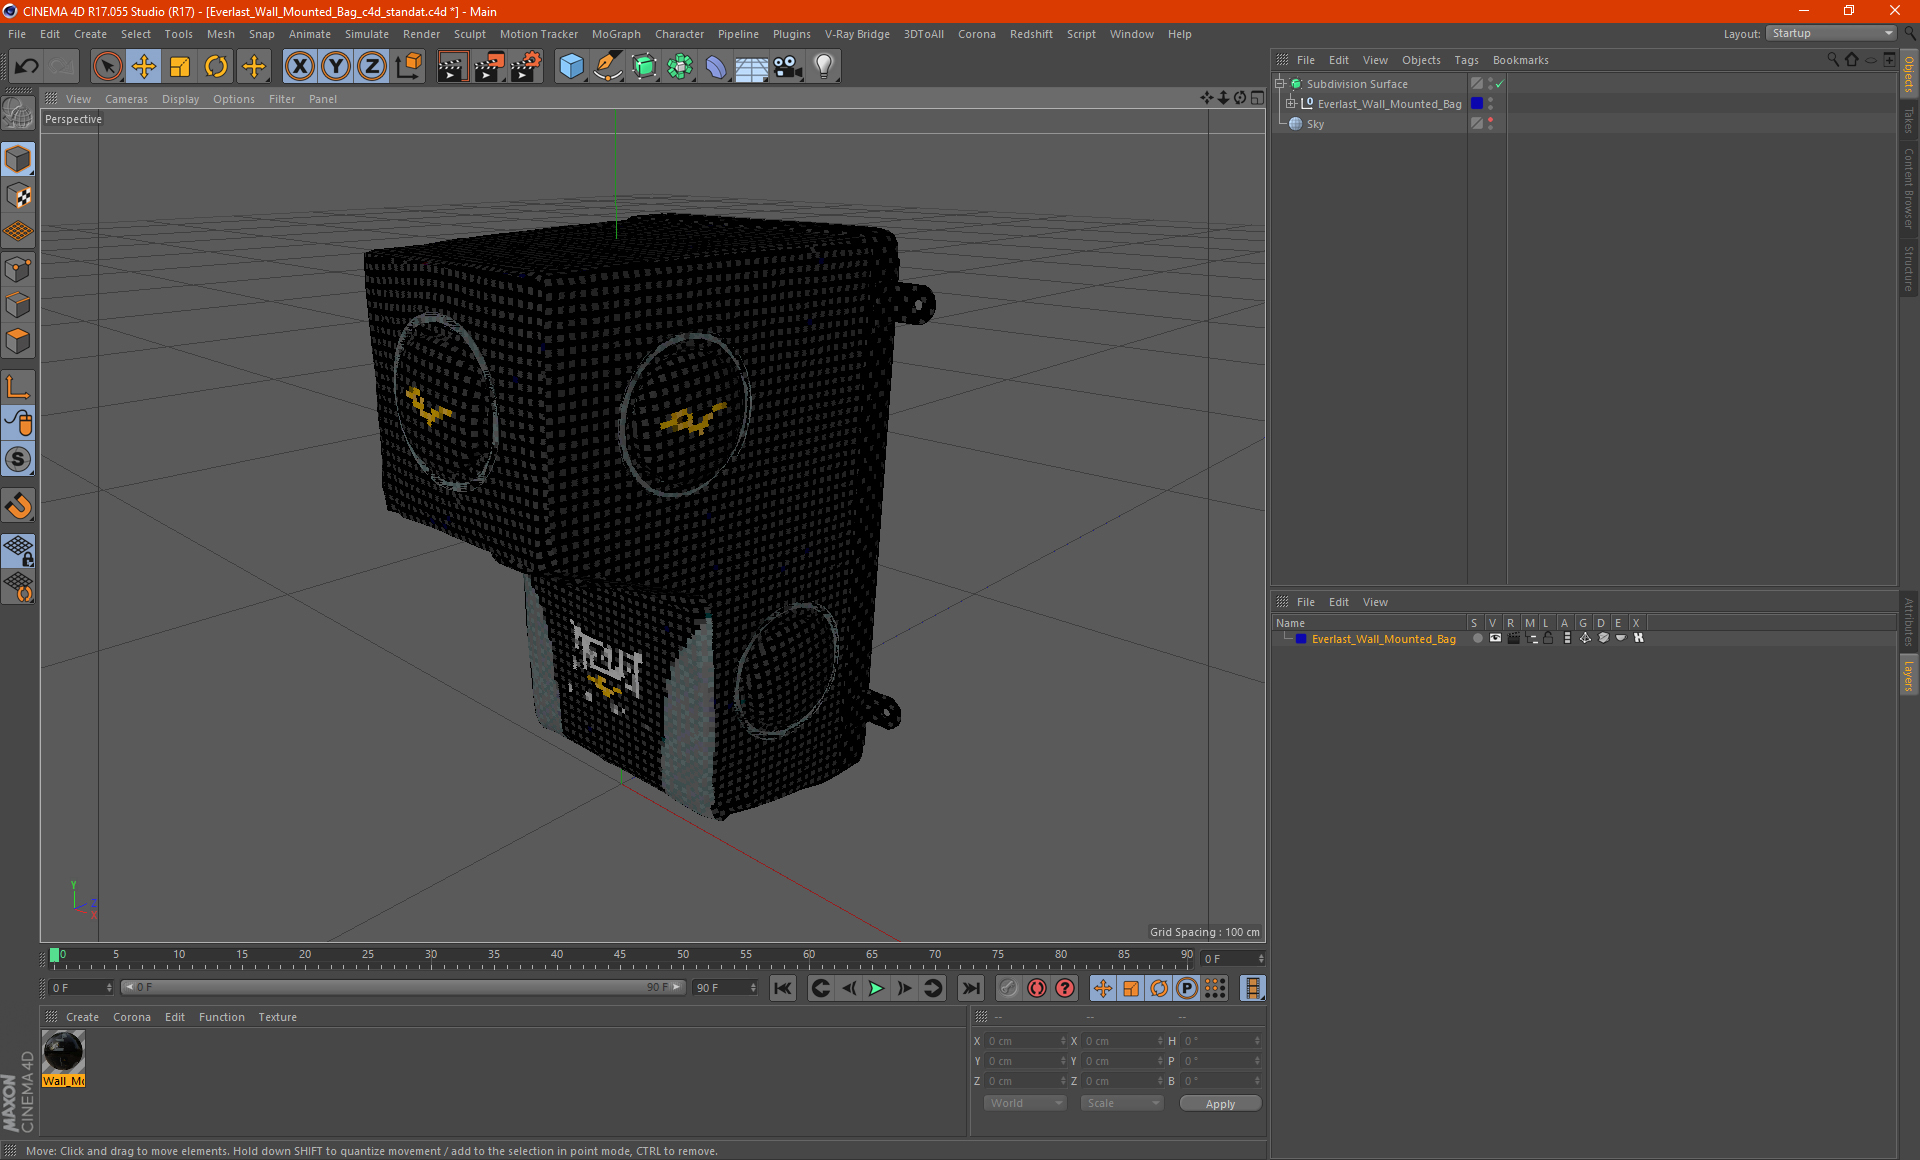
Task: Play the animation forward
Action: coord(876,988)
